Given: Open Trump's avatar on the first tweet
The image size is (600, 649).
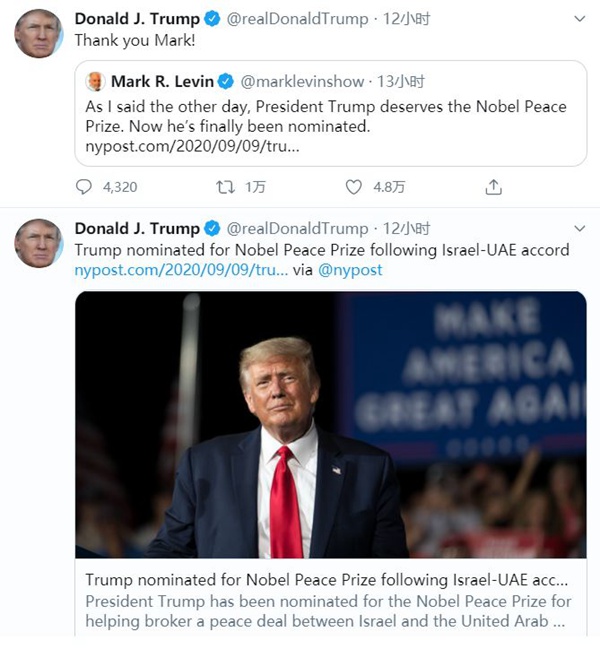Looking at the screenshot, I should (x=38, y=33).
